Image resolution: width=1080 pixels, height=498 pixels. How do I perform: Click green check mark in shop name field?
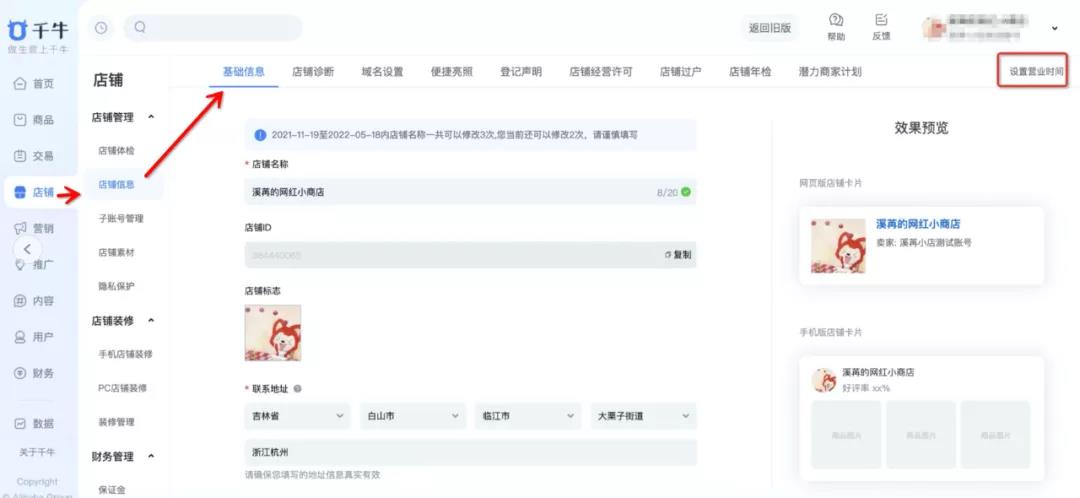pyautogui.click(x=685, y=192)
